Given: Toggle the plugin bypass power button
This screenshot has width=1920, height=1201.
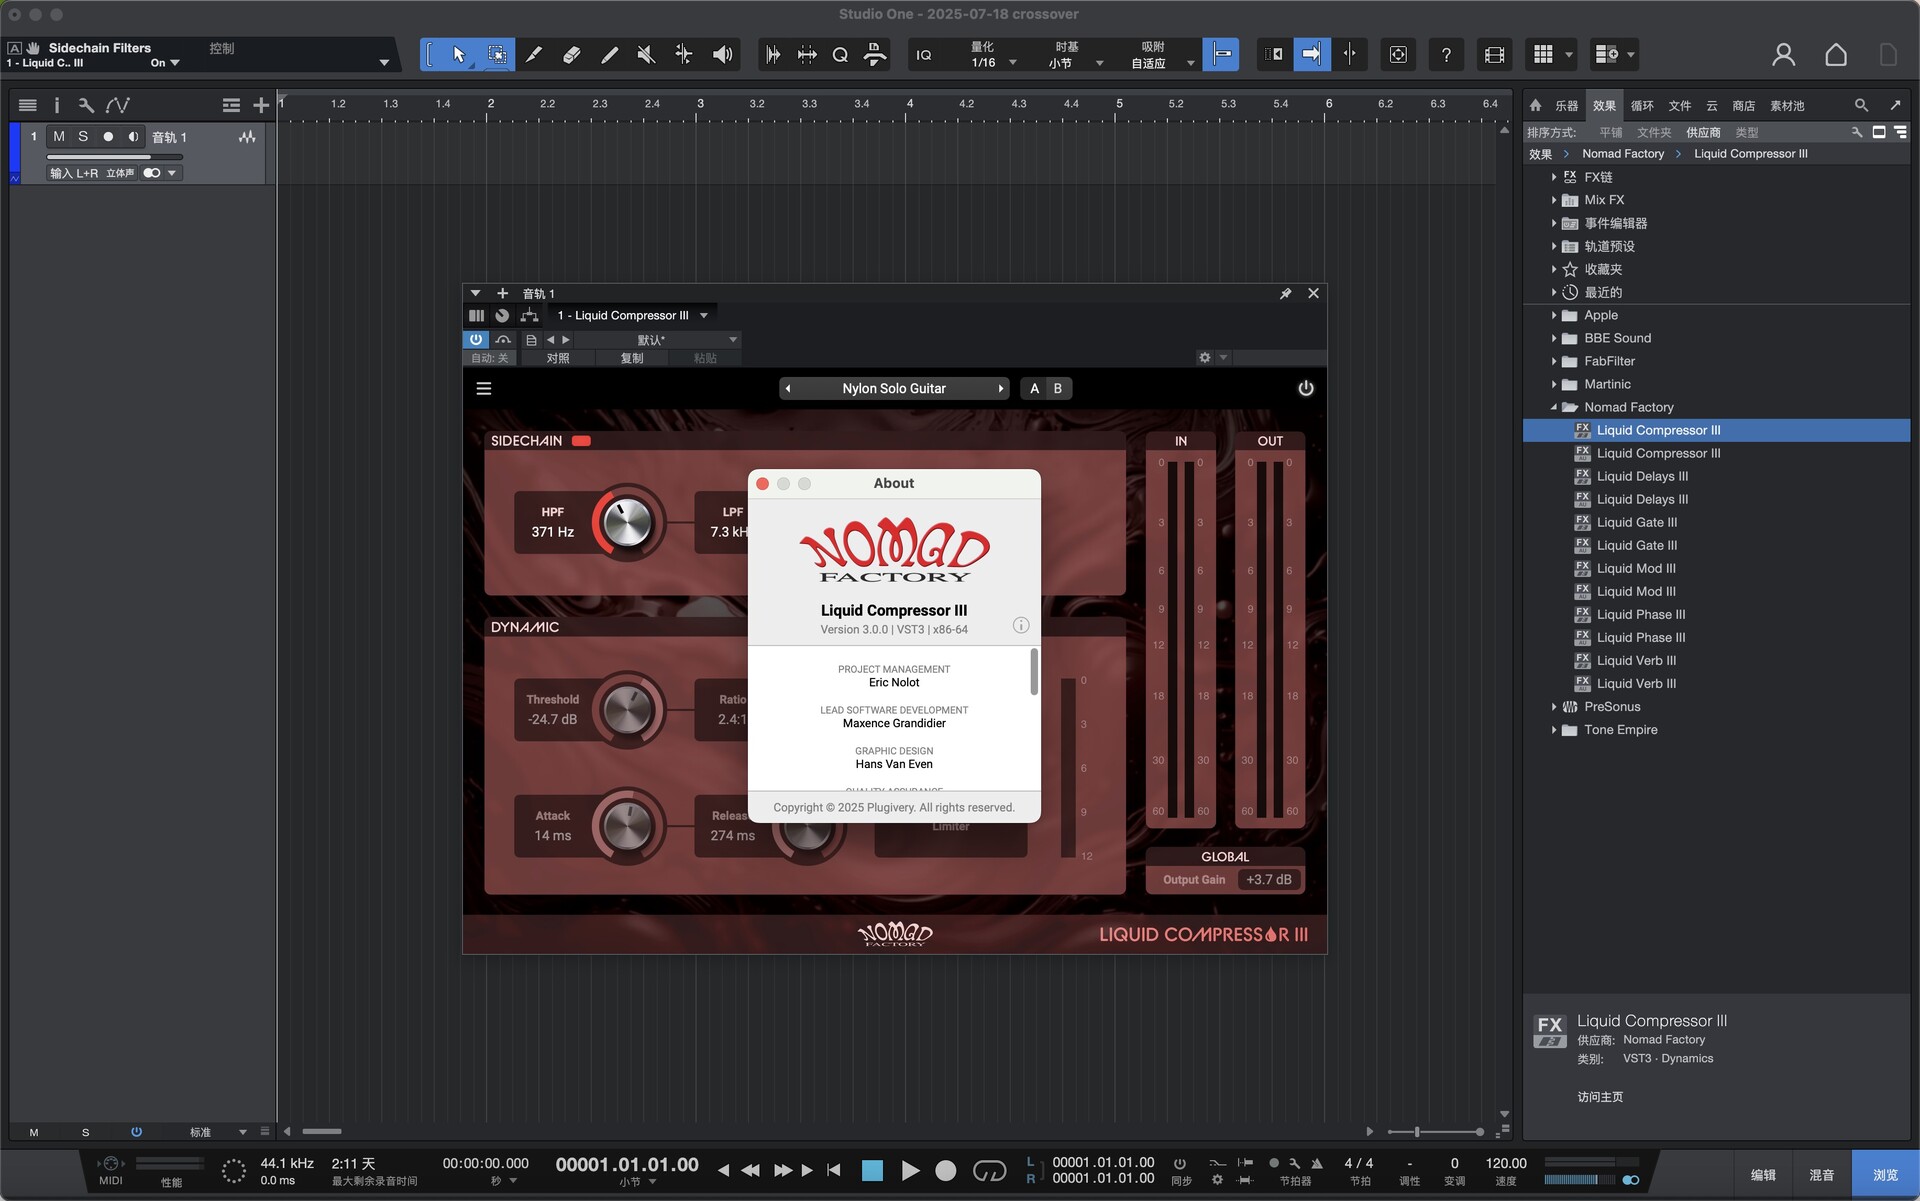Looking at the screenshot, I should pyautogui.click(x=476, y=340).
